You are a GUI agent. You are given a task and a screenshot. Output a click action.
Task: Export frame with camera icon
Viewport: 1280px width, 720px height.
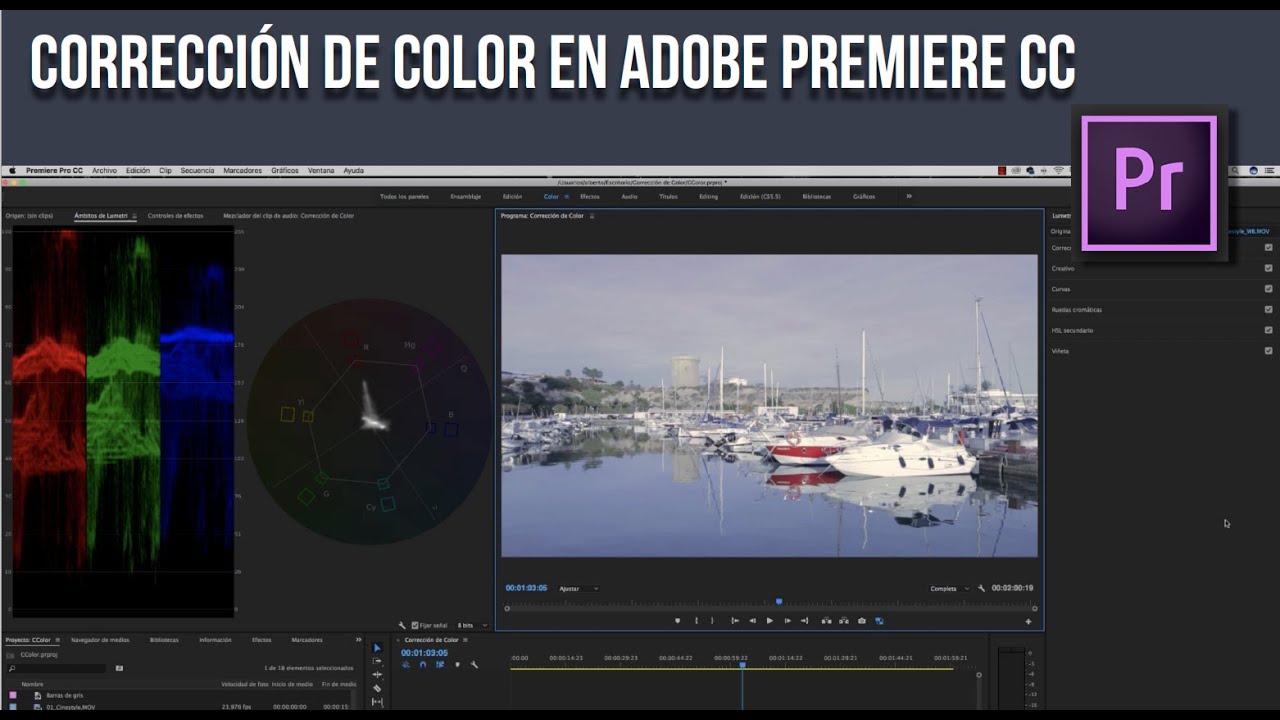click(862, 621)
